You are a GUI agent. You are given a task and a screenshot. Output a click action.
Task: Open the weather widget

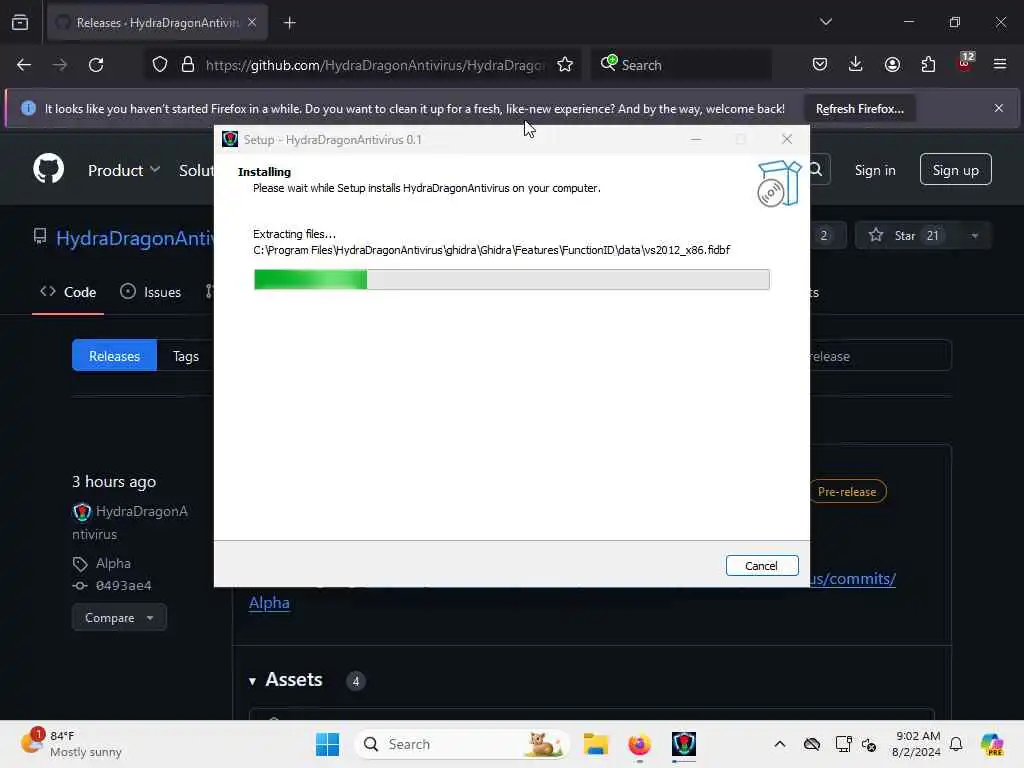(72, 744)
